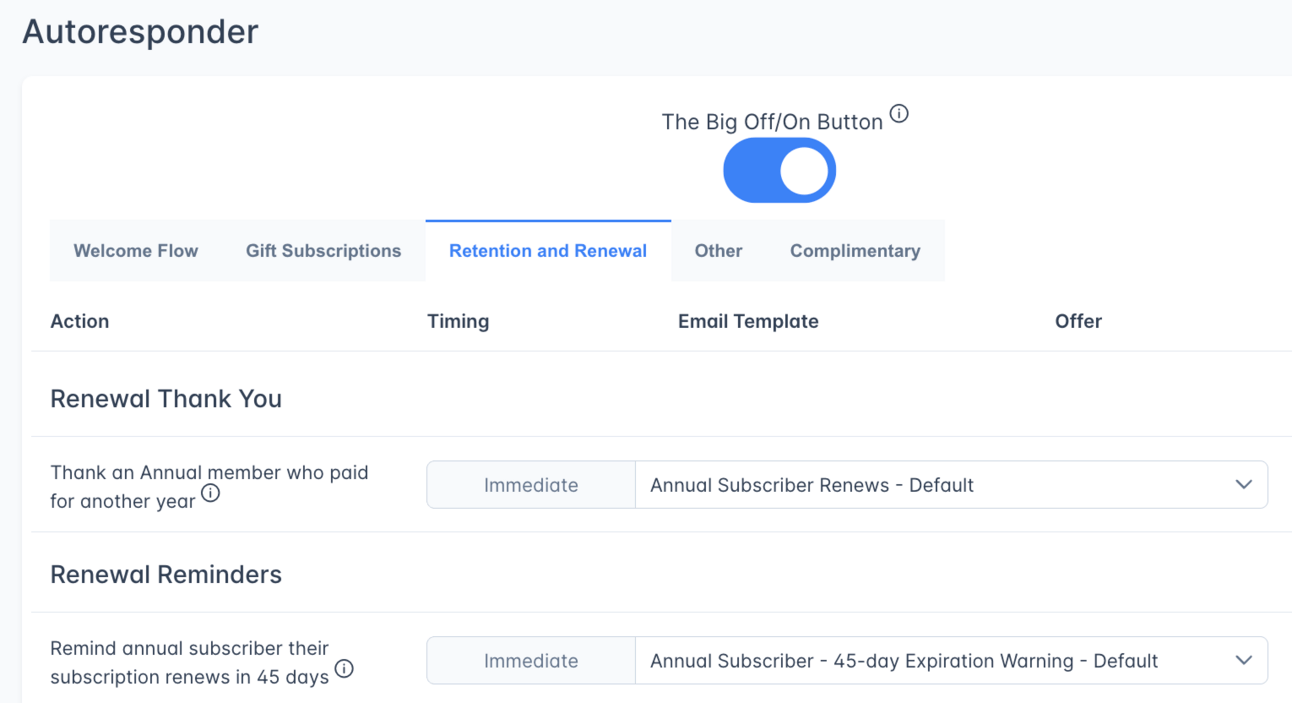Click the chevron on Annual Subscriber Renews dropdown
The height and width of the screenshot is (703, 1292).
tap(1243, 484)
